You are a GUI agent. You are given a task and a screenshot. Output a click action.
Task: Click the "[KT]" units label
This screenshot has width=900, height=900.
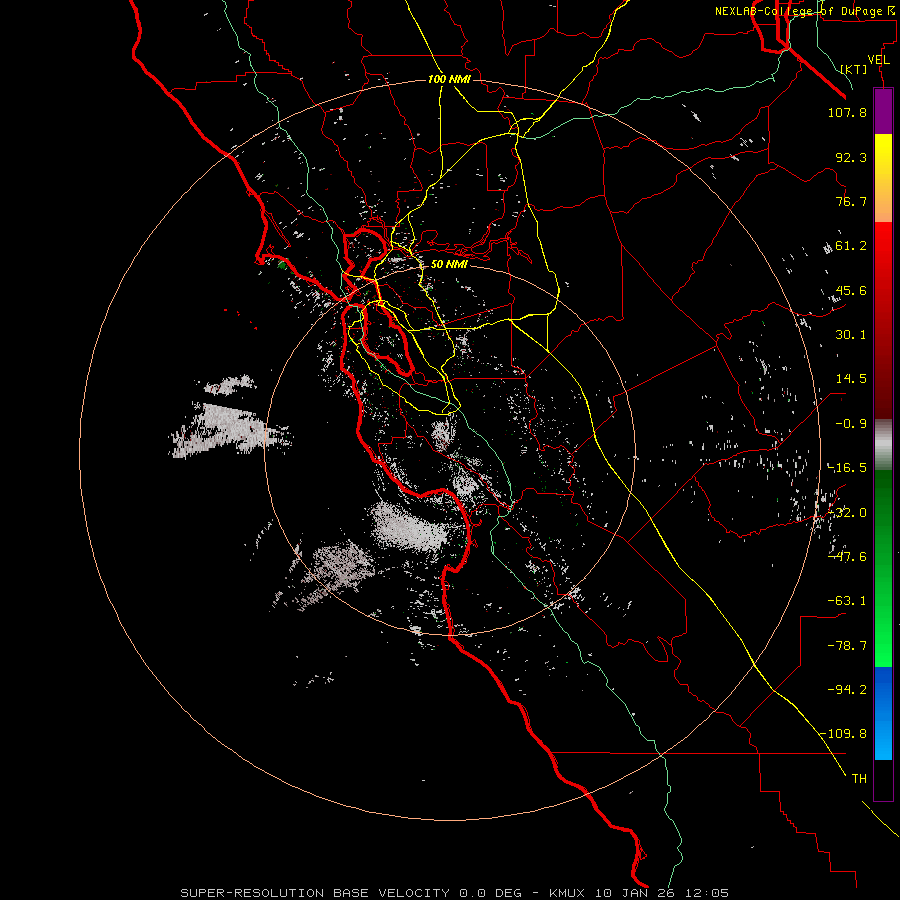(x=854, y=69)
